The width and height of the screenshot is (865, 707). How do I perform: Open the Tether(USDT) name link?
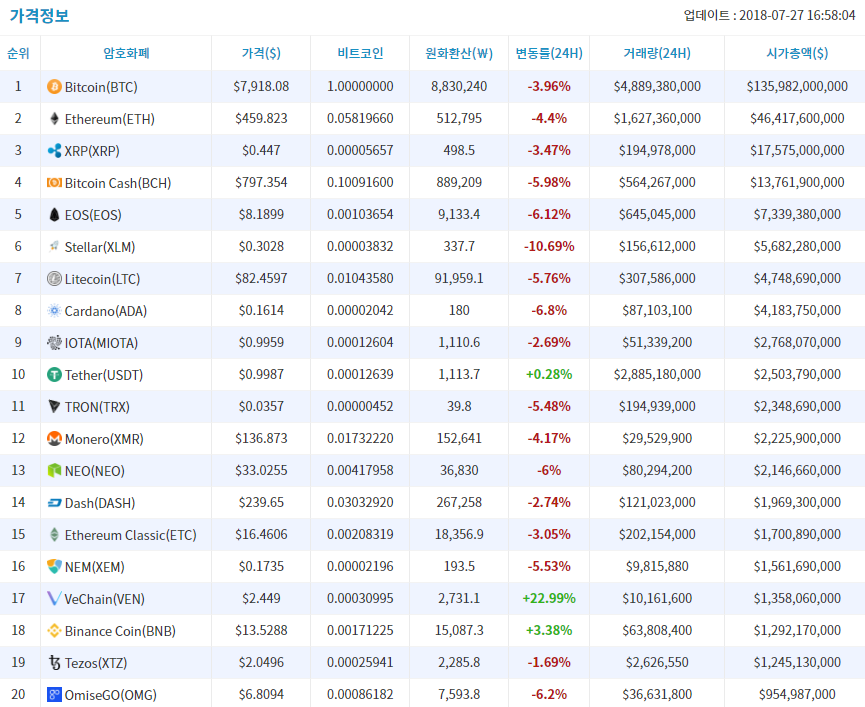pos(104,375)
